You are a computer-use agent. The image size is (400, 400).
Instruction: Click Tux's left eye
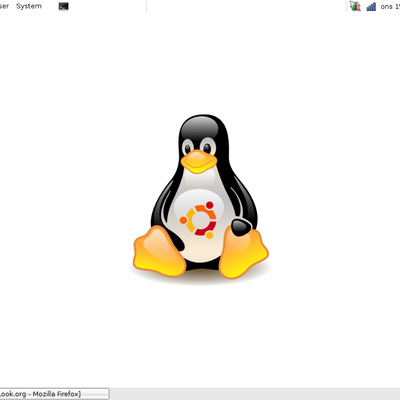(188, 147)
